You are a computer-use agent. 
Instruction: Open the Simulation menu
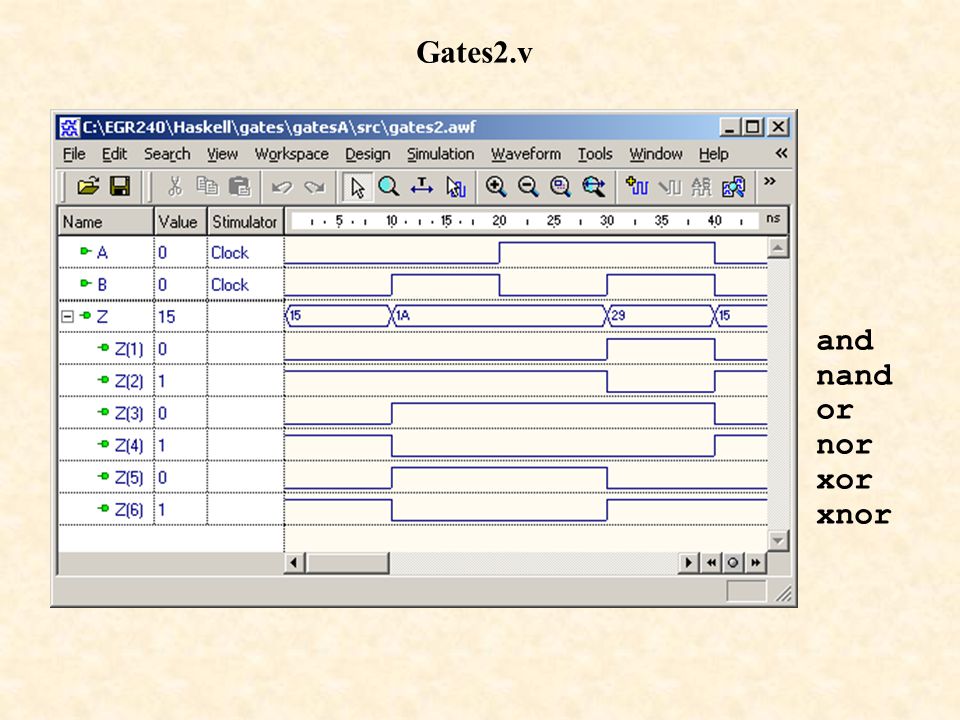pyautogui.click(x=440, y=154)
